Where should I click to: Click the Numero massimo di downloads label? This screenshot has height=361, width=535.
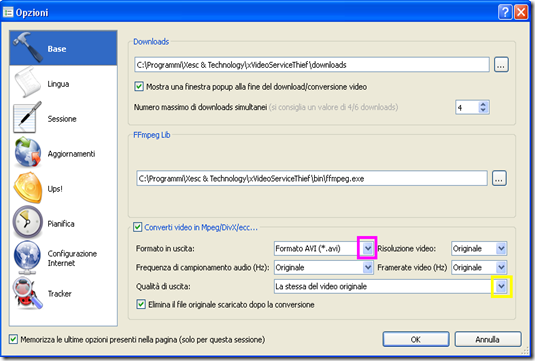pos(200,107)
